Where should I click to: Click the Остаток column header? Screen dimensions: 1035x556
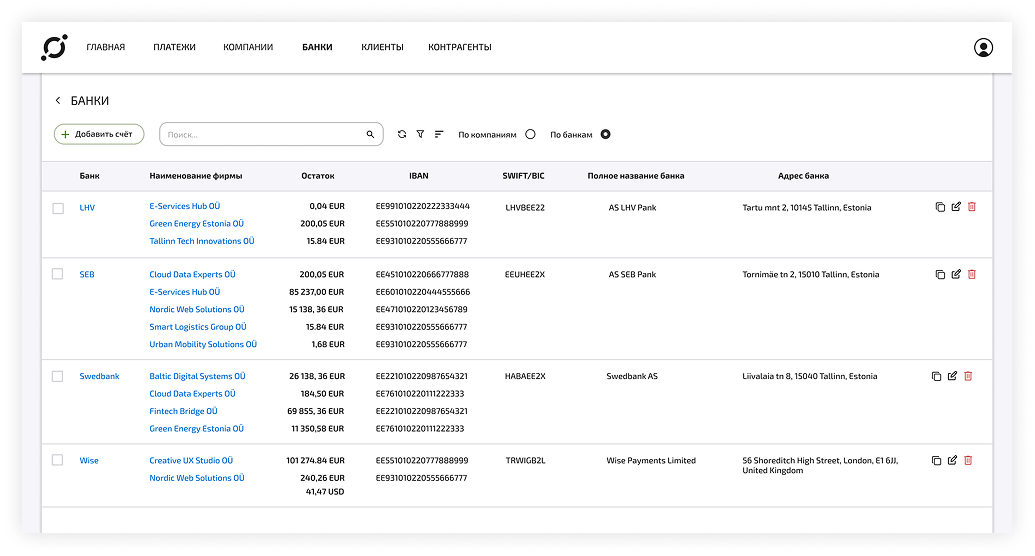(318, 176)
